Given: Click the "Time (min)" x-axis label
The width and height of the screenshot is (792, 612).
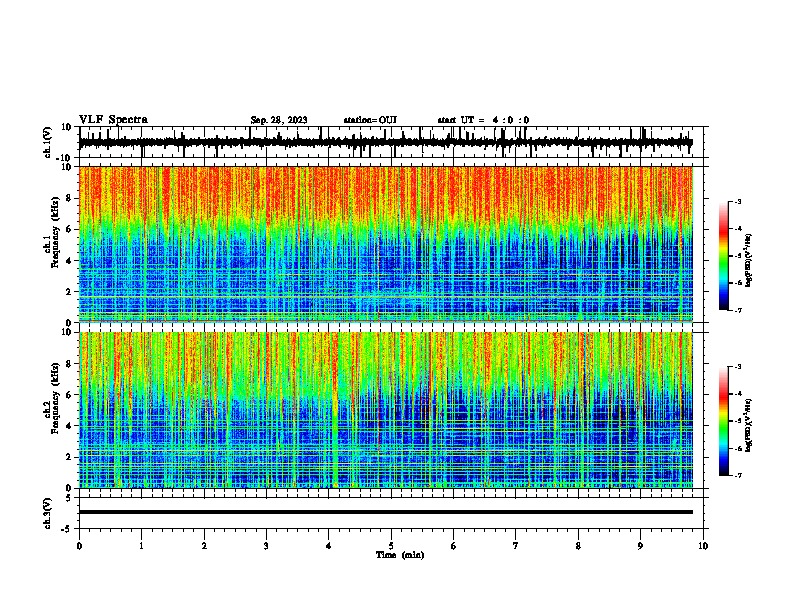Looking at the screenshot, I should tap(400, 555).
